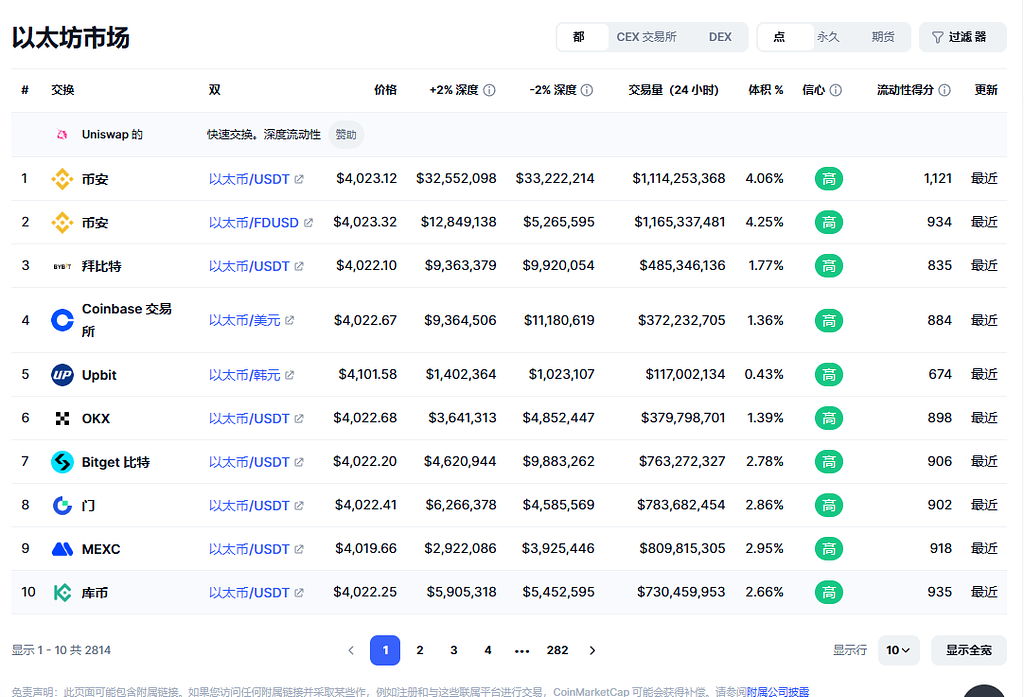The height and width of the screenshot is (697, 1024).
Task: Click info icon beside +2% 深度 header
Action: tap(489, 90)
